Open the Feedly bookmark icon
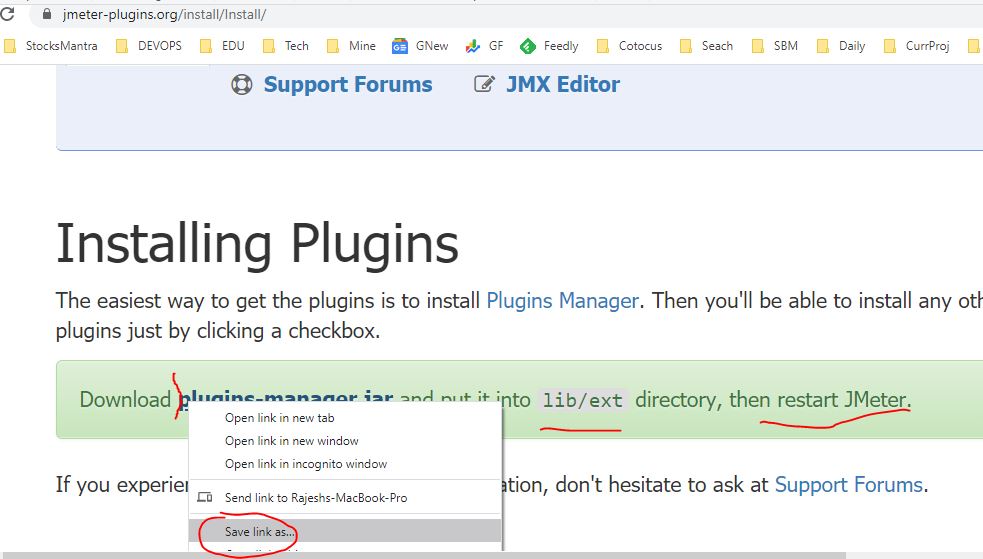983x559 pixels. click(x=527, y=46)
